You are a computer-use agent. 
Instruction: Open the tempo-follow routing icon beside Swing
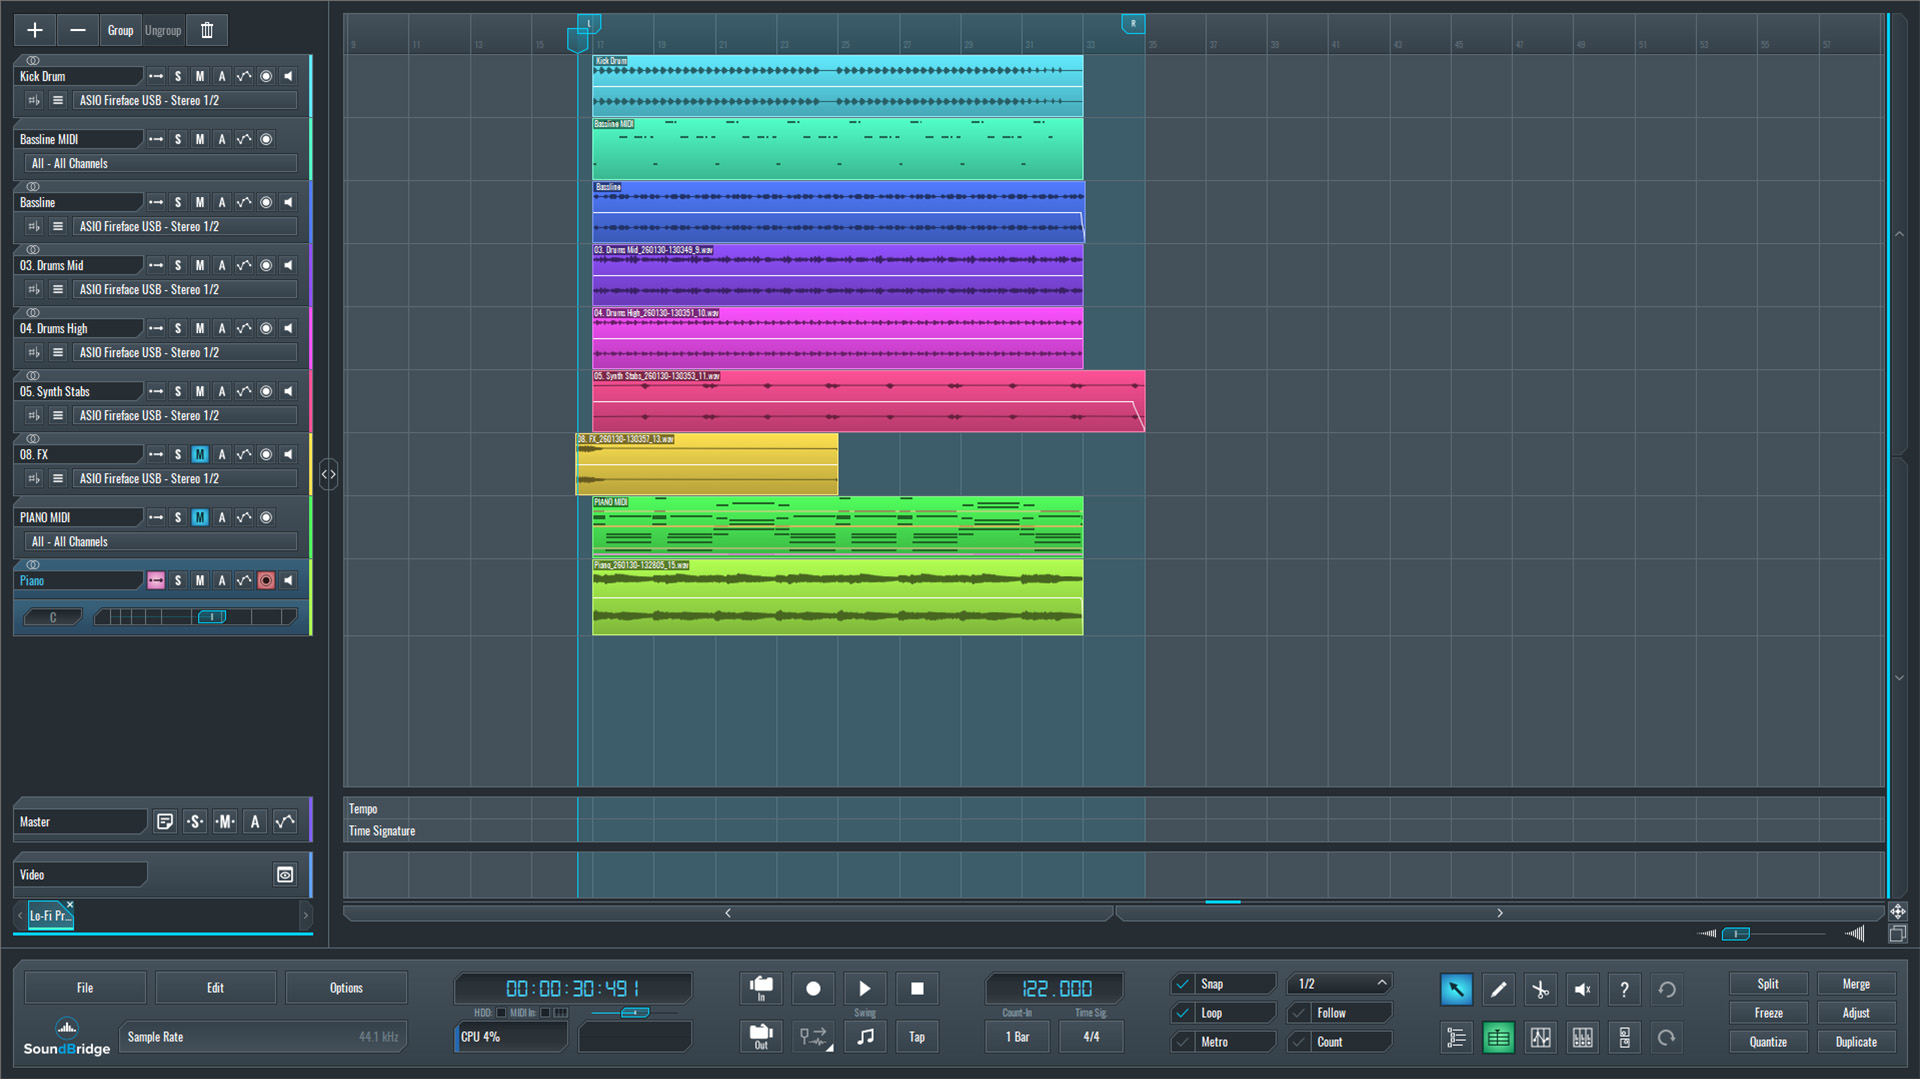(813, 1037)
